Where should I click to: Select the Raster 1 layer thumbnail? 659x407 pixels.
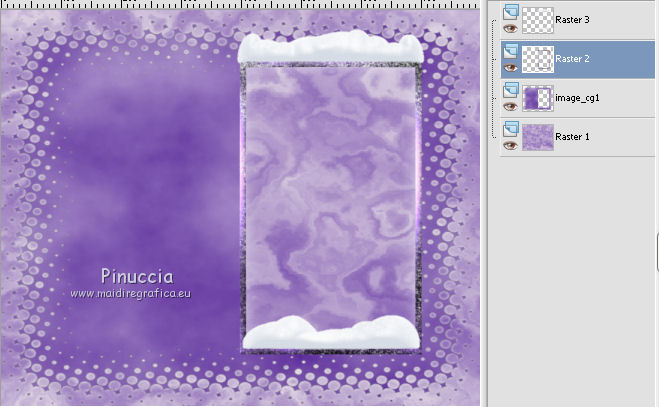(x=538, y=137)
